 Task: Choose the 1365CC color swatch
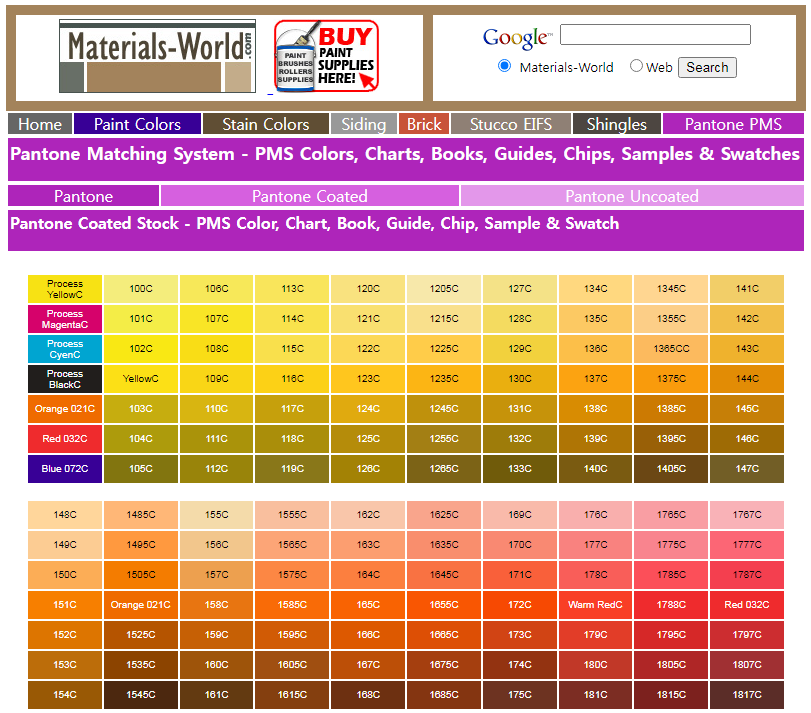point(671,349)
